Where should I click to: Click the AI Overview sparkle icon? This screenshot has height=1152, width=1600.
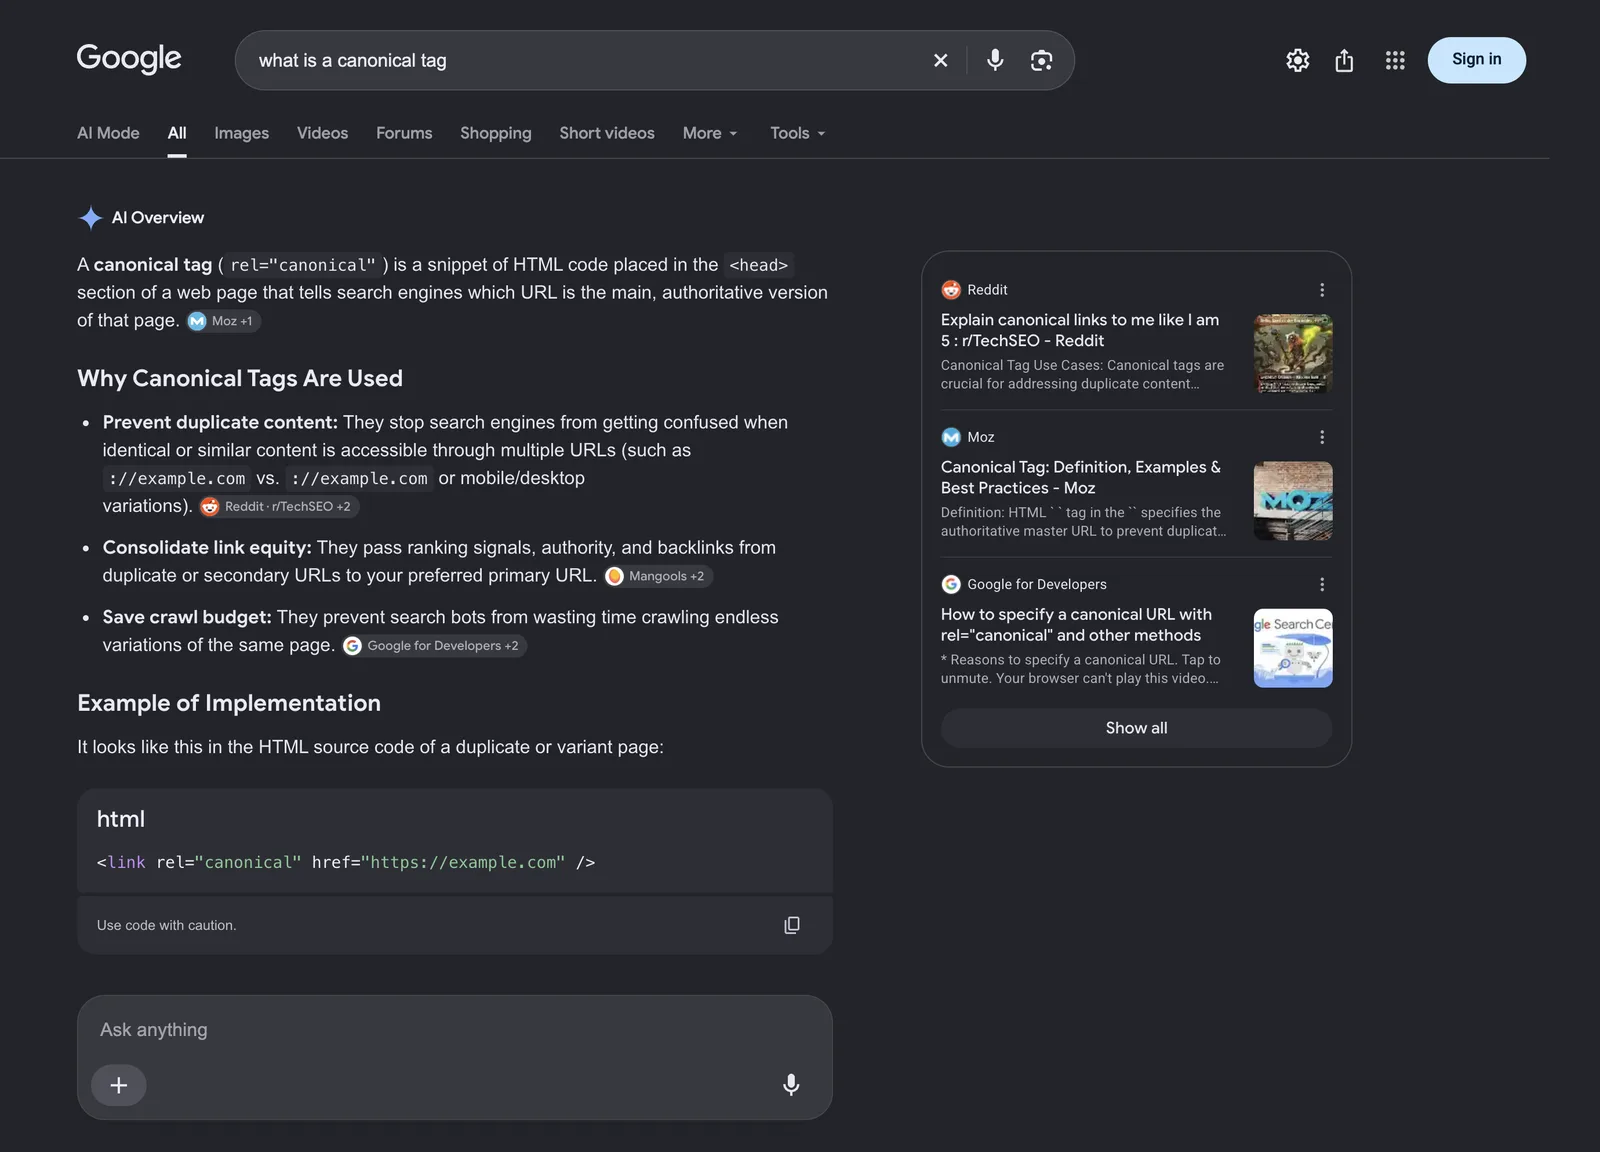point(91,218)
